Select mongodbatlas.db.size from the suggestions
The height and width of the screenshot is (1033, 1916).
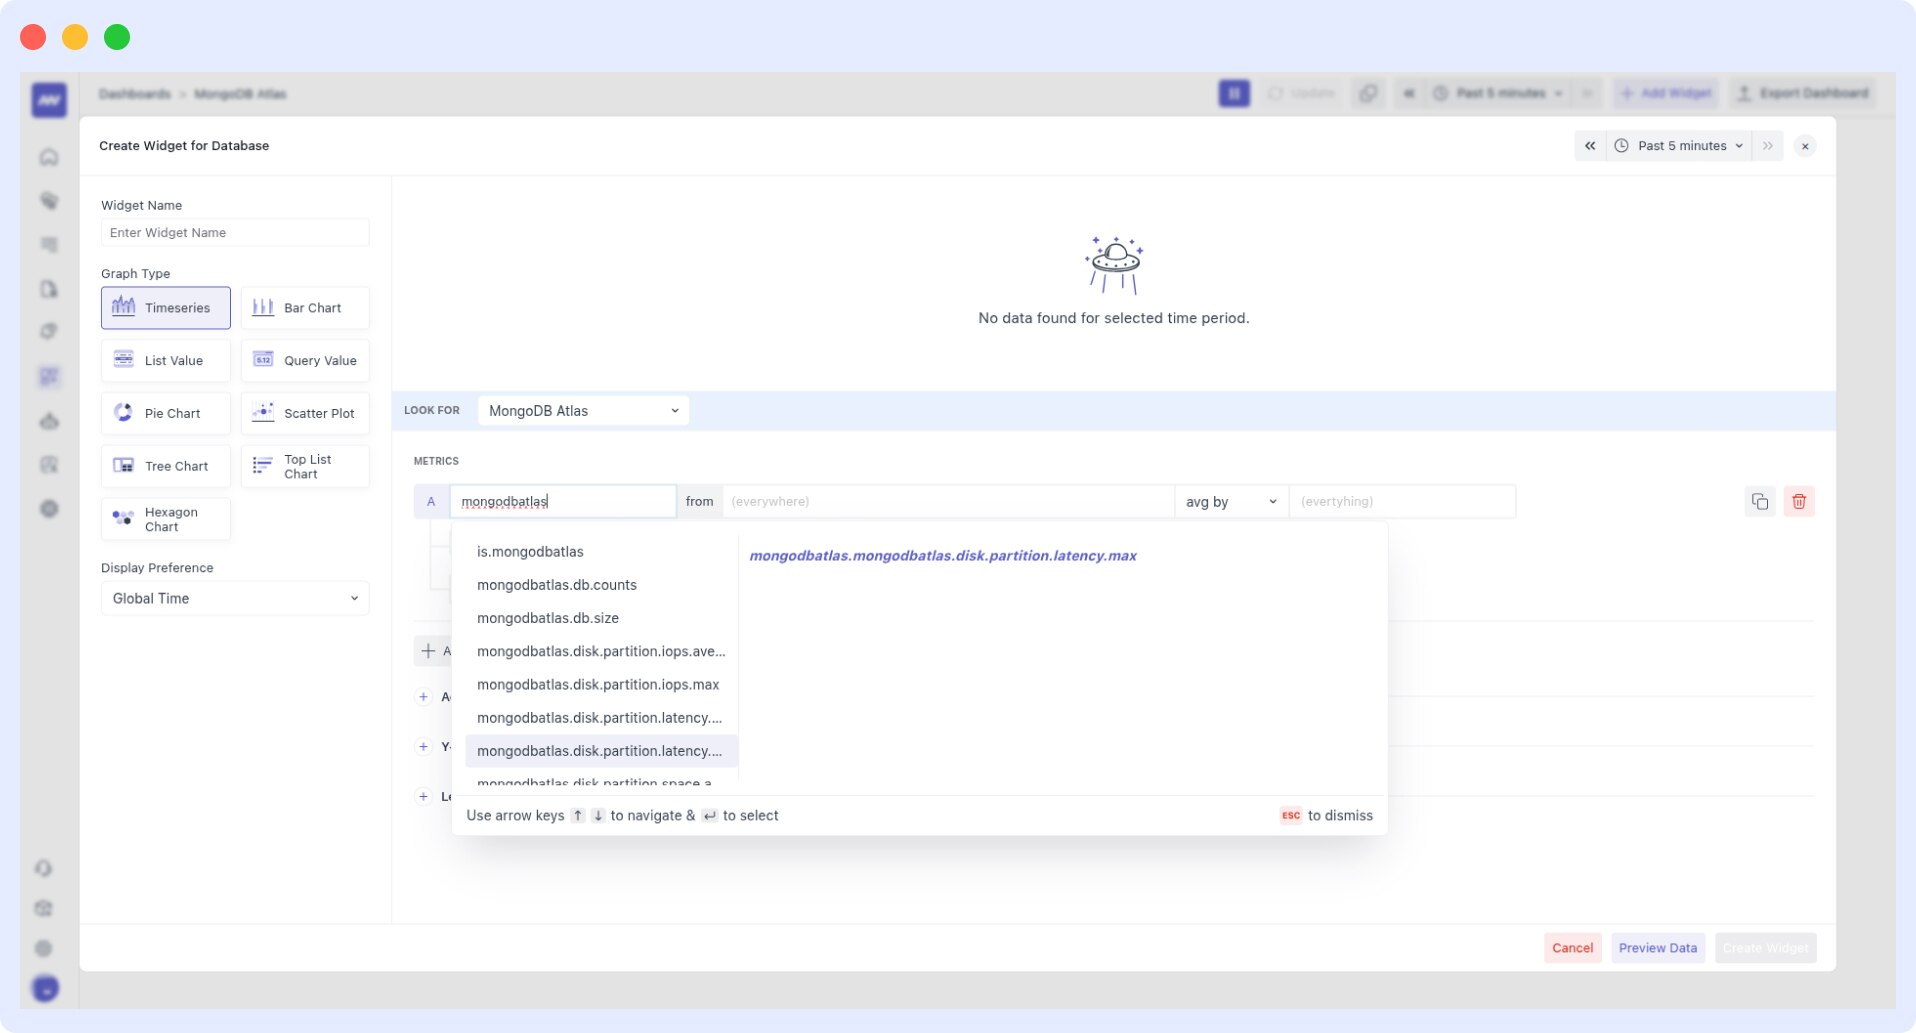pos(548,618)
